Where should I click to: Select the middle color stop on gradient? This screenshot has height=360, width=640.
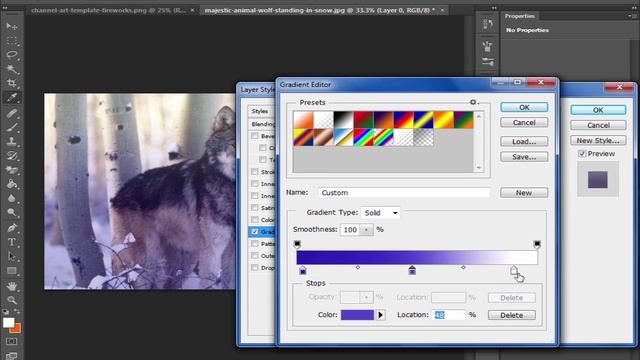pos(412,270)
